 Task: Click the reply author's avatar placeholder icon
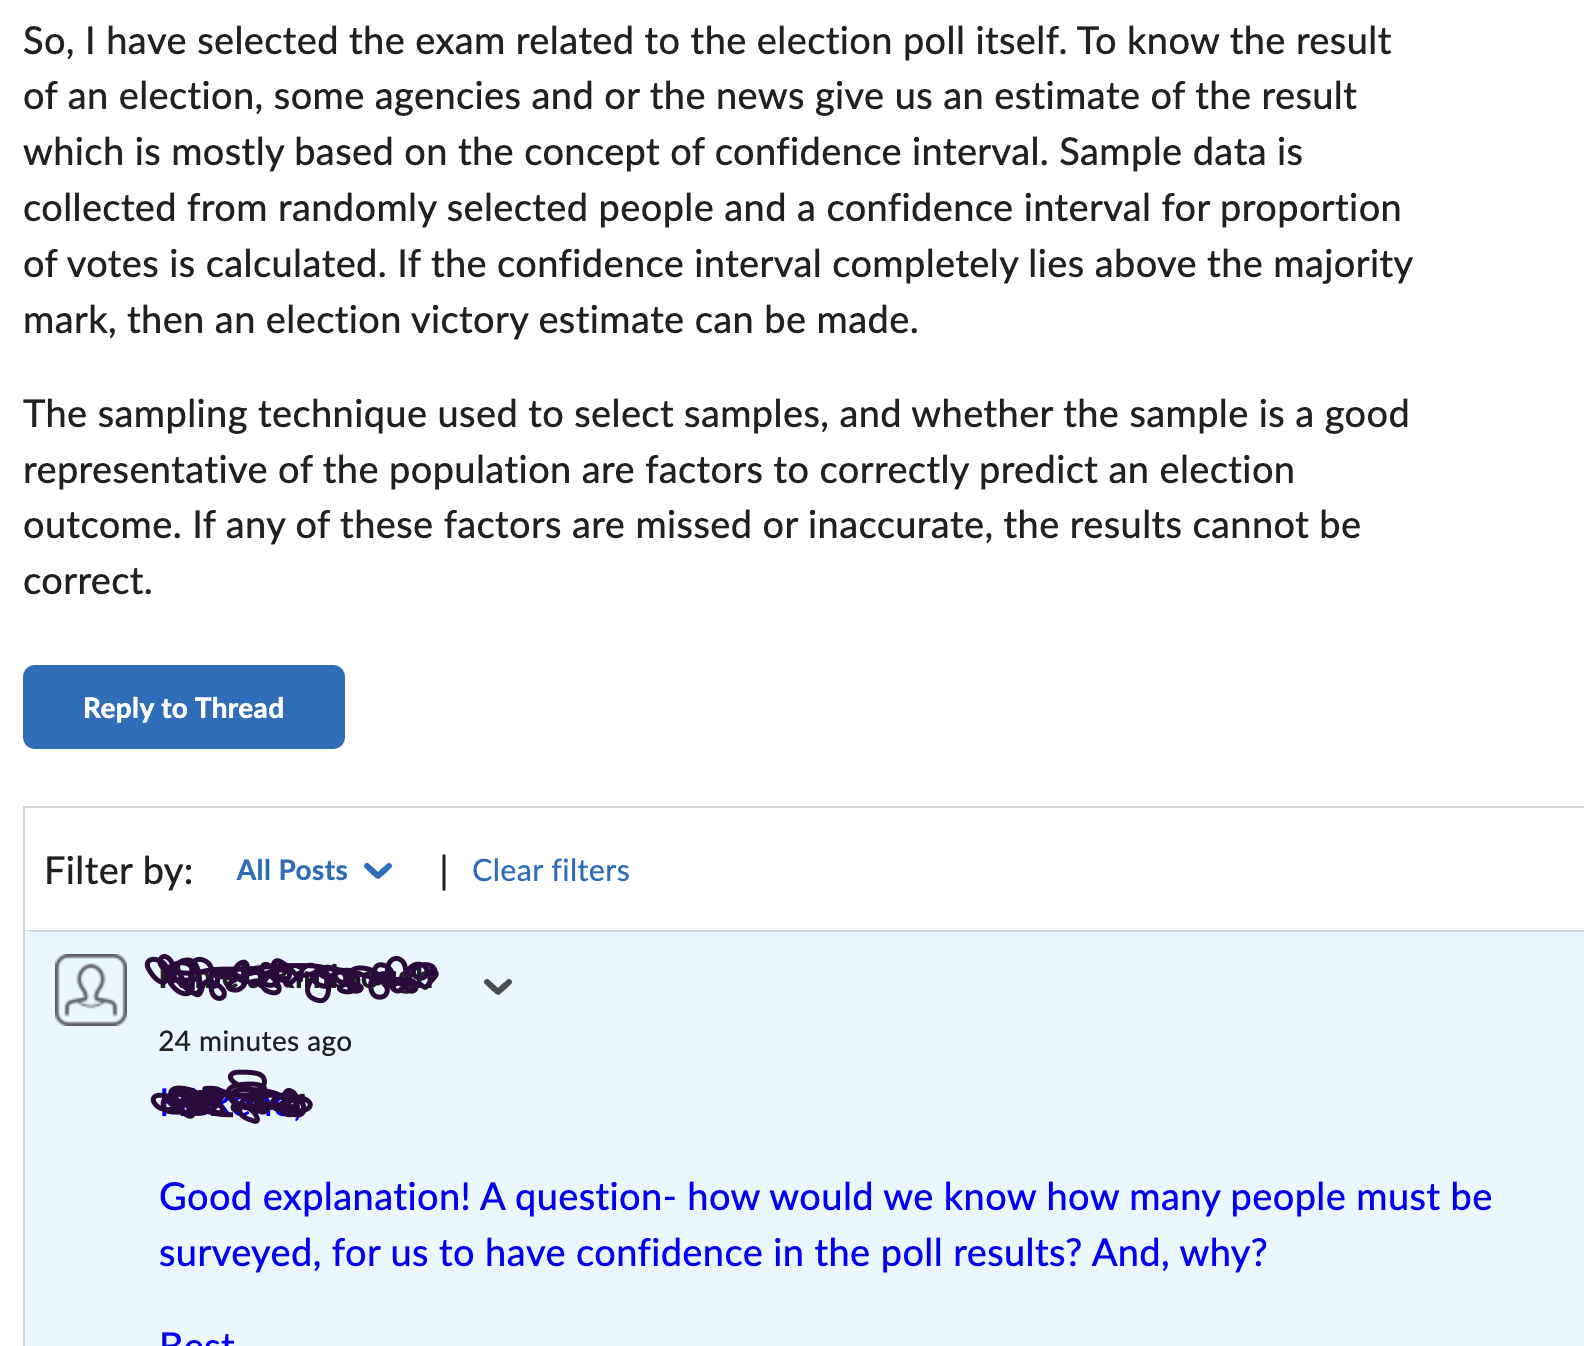point(91,989)
